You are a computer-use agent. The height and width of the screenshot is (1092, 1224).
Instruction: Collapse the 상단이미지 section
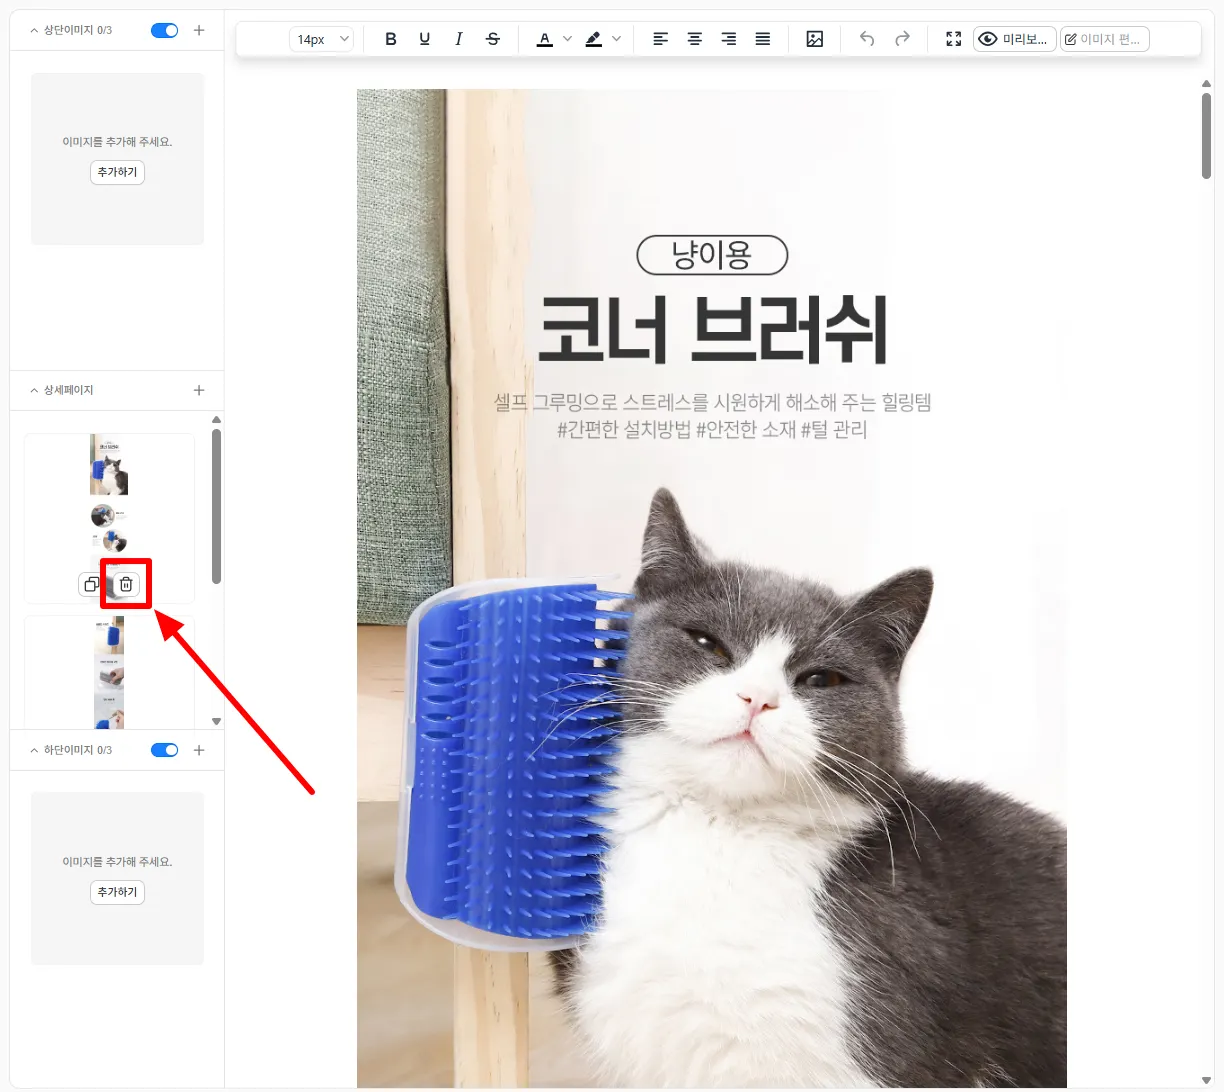pyautogui.click(x=35, y=30)
